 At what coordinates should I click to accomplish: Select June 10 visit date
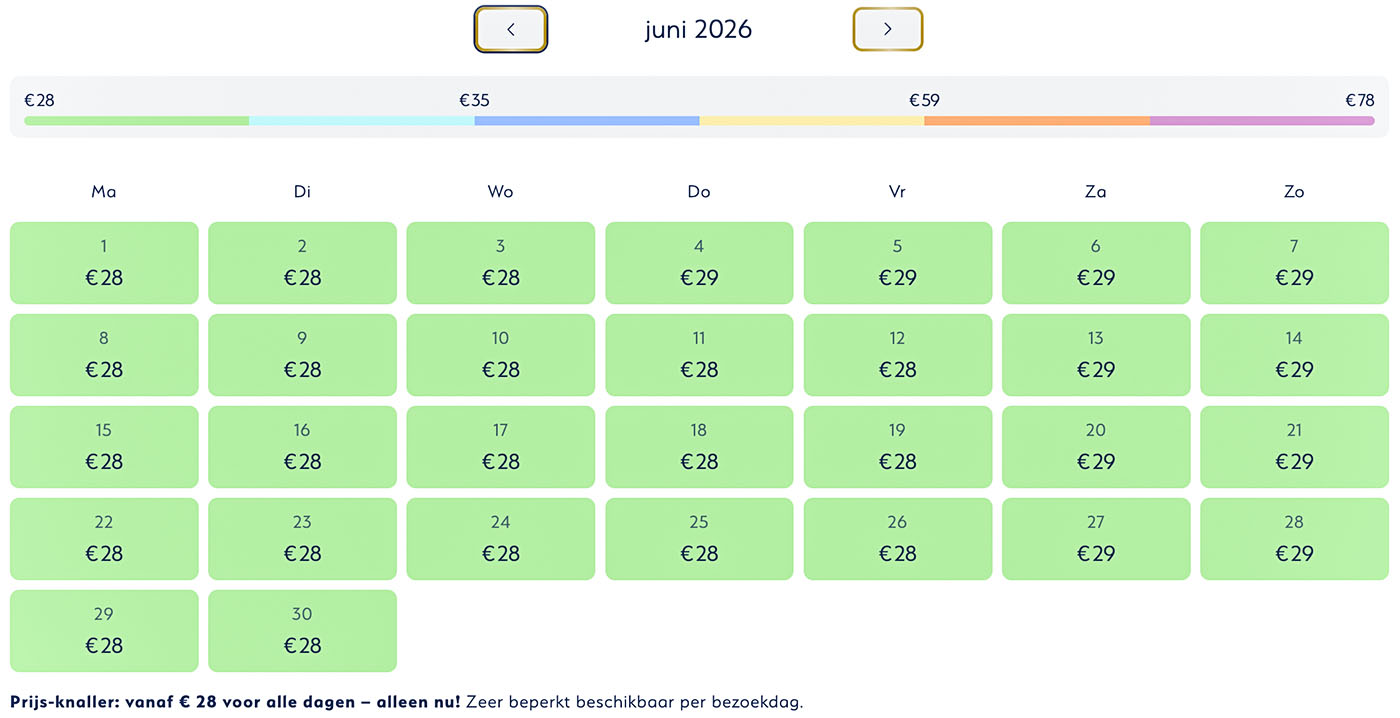(x=500, y=355)
